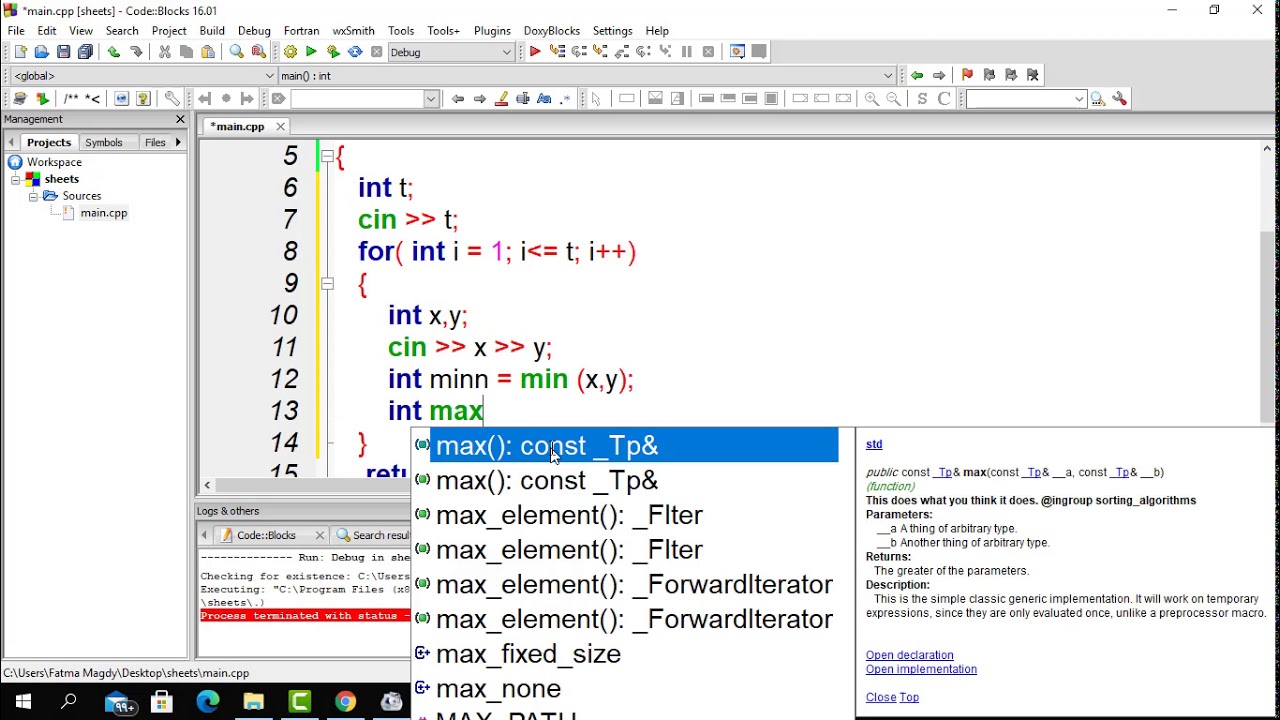The image size is (1280, 720).
Task: Click the Open declaration link
Action: [910, 655]
